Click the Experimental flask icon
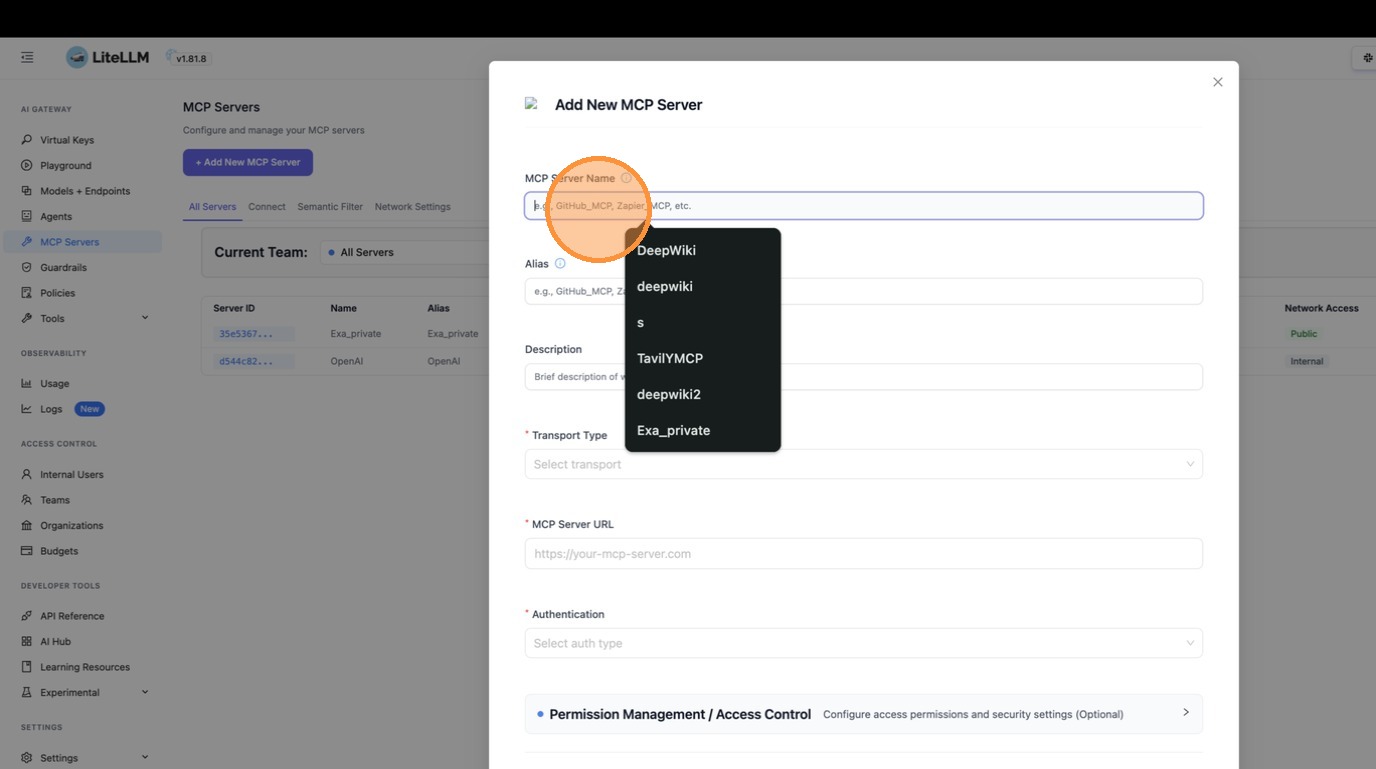 click(x=27, y=692)
